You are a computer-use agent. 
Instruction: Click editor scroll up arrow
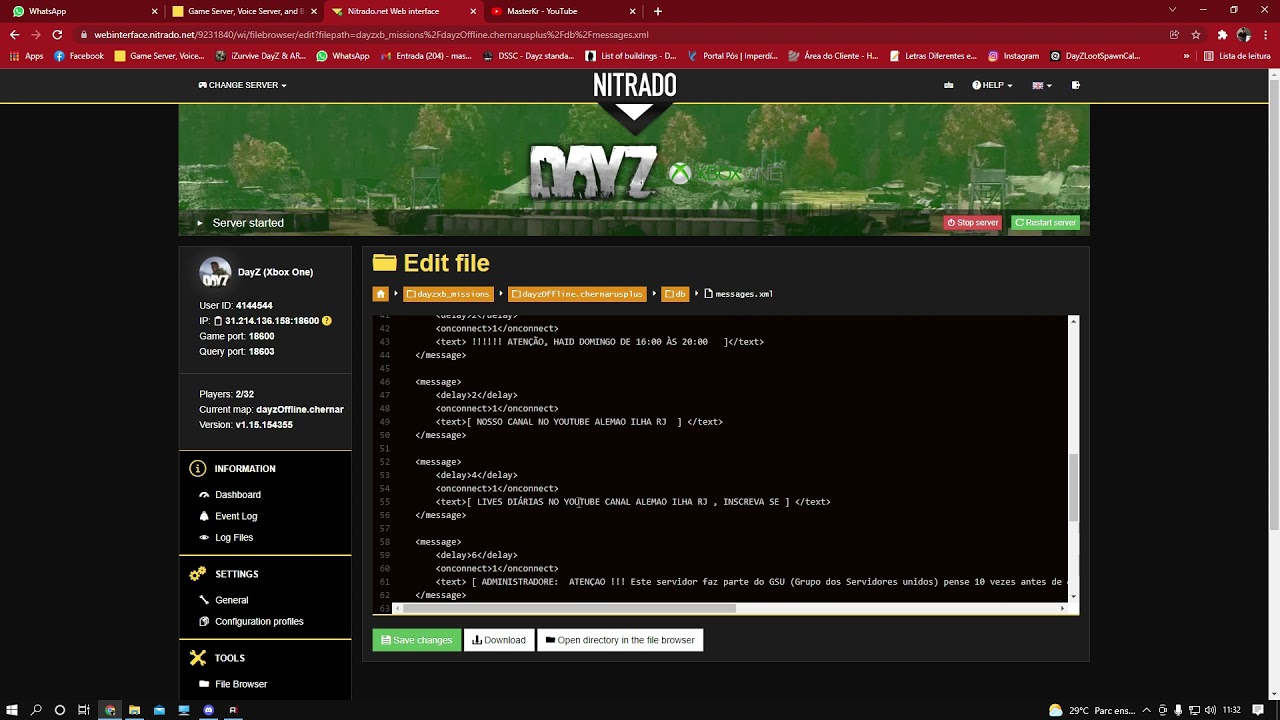click(x=1074, y=321)
